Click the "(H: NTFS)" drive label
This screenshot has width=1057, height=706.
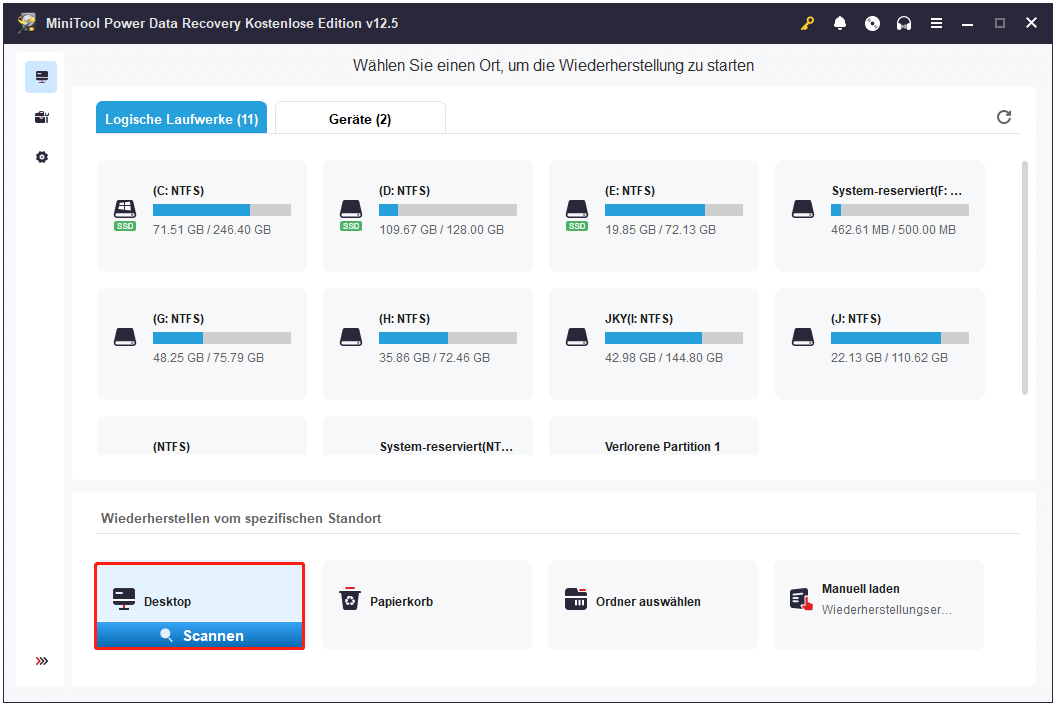coord(404,319)
